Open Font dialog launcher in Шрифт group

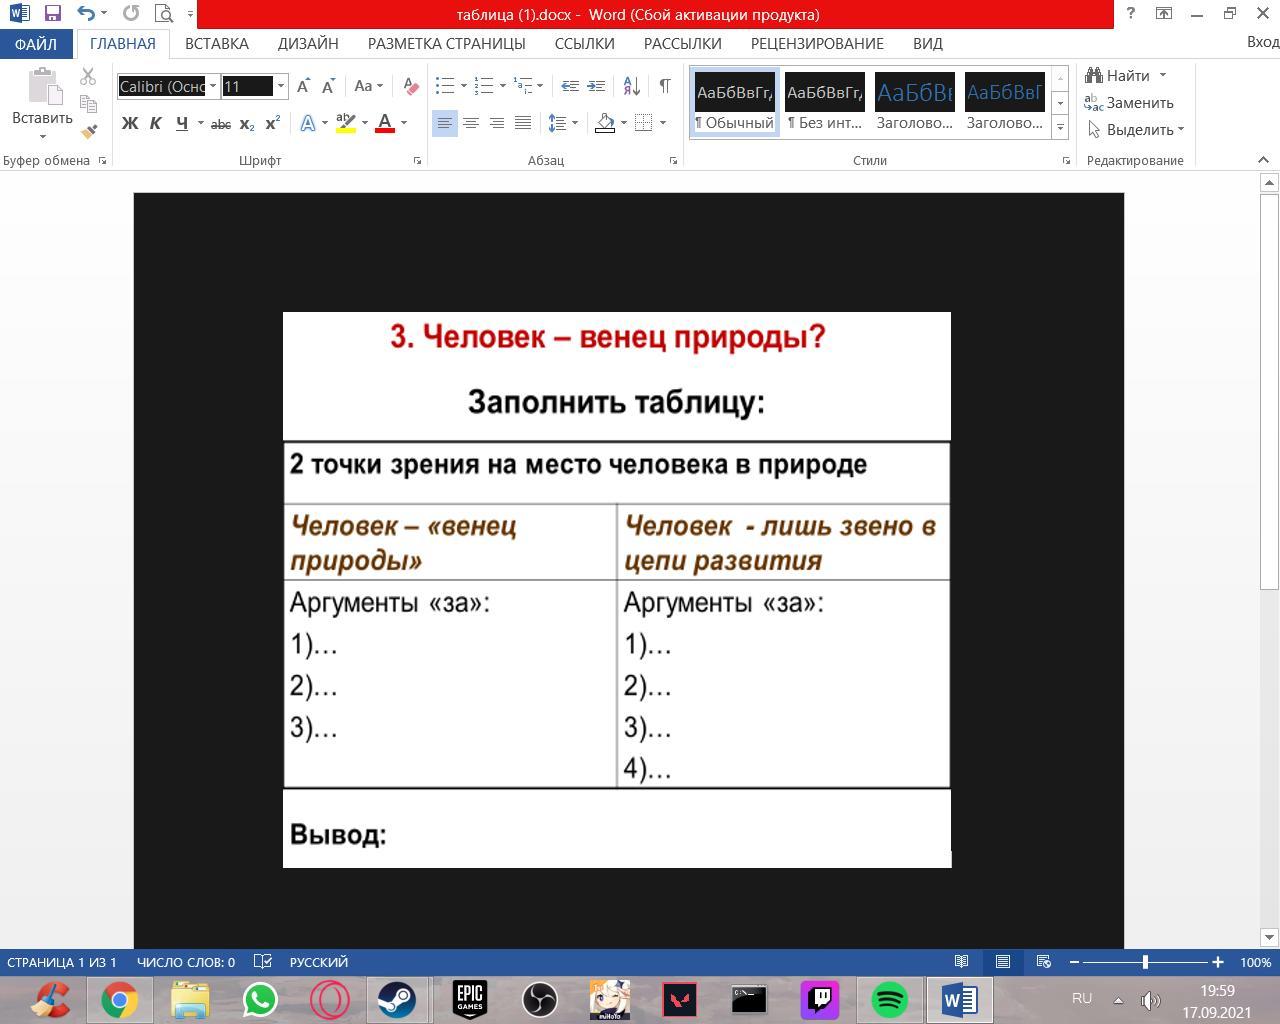417,160
